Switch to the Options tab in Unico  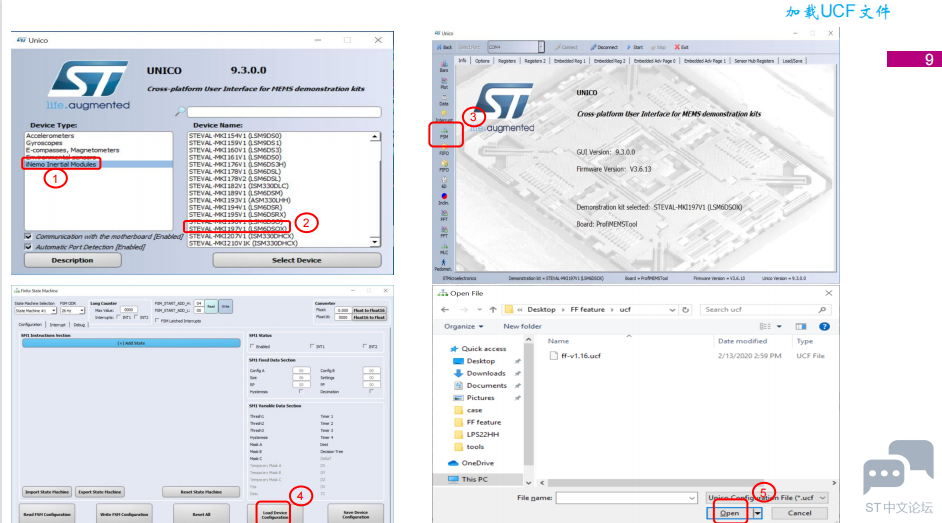[x=482, y=61]
